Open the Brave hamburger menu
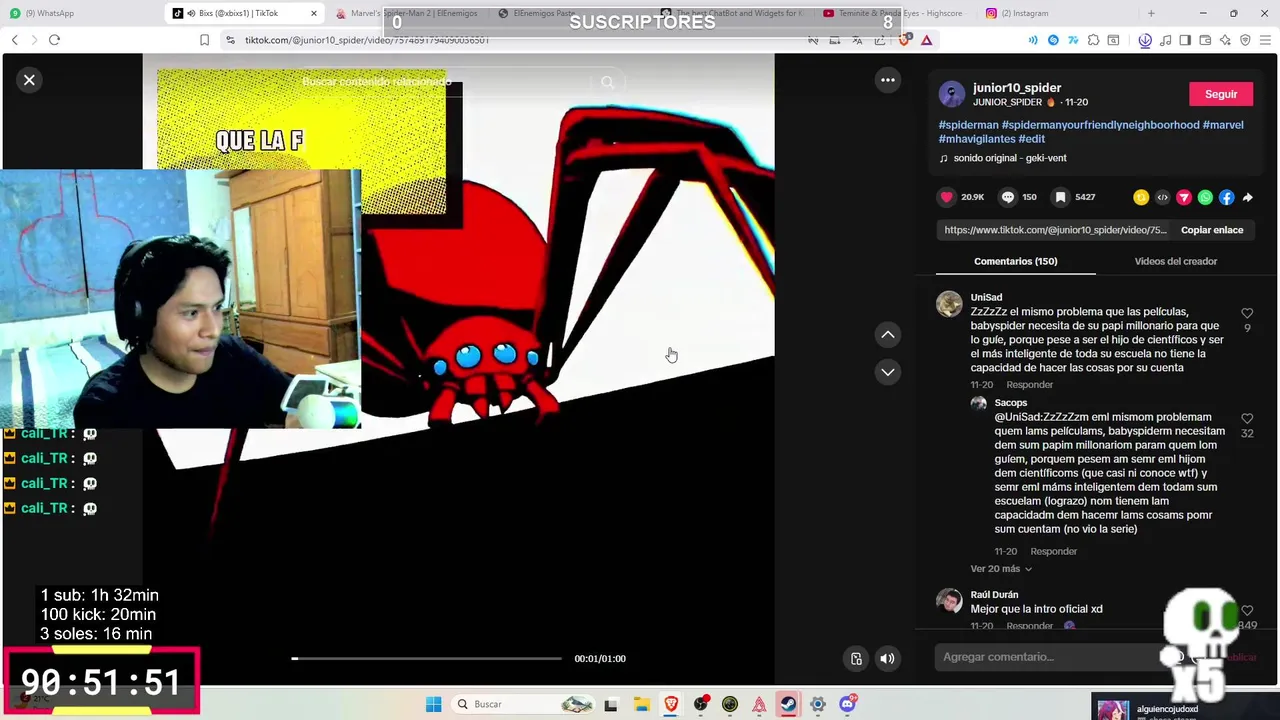 (1265, 40)
